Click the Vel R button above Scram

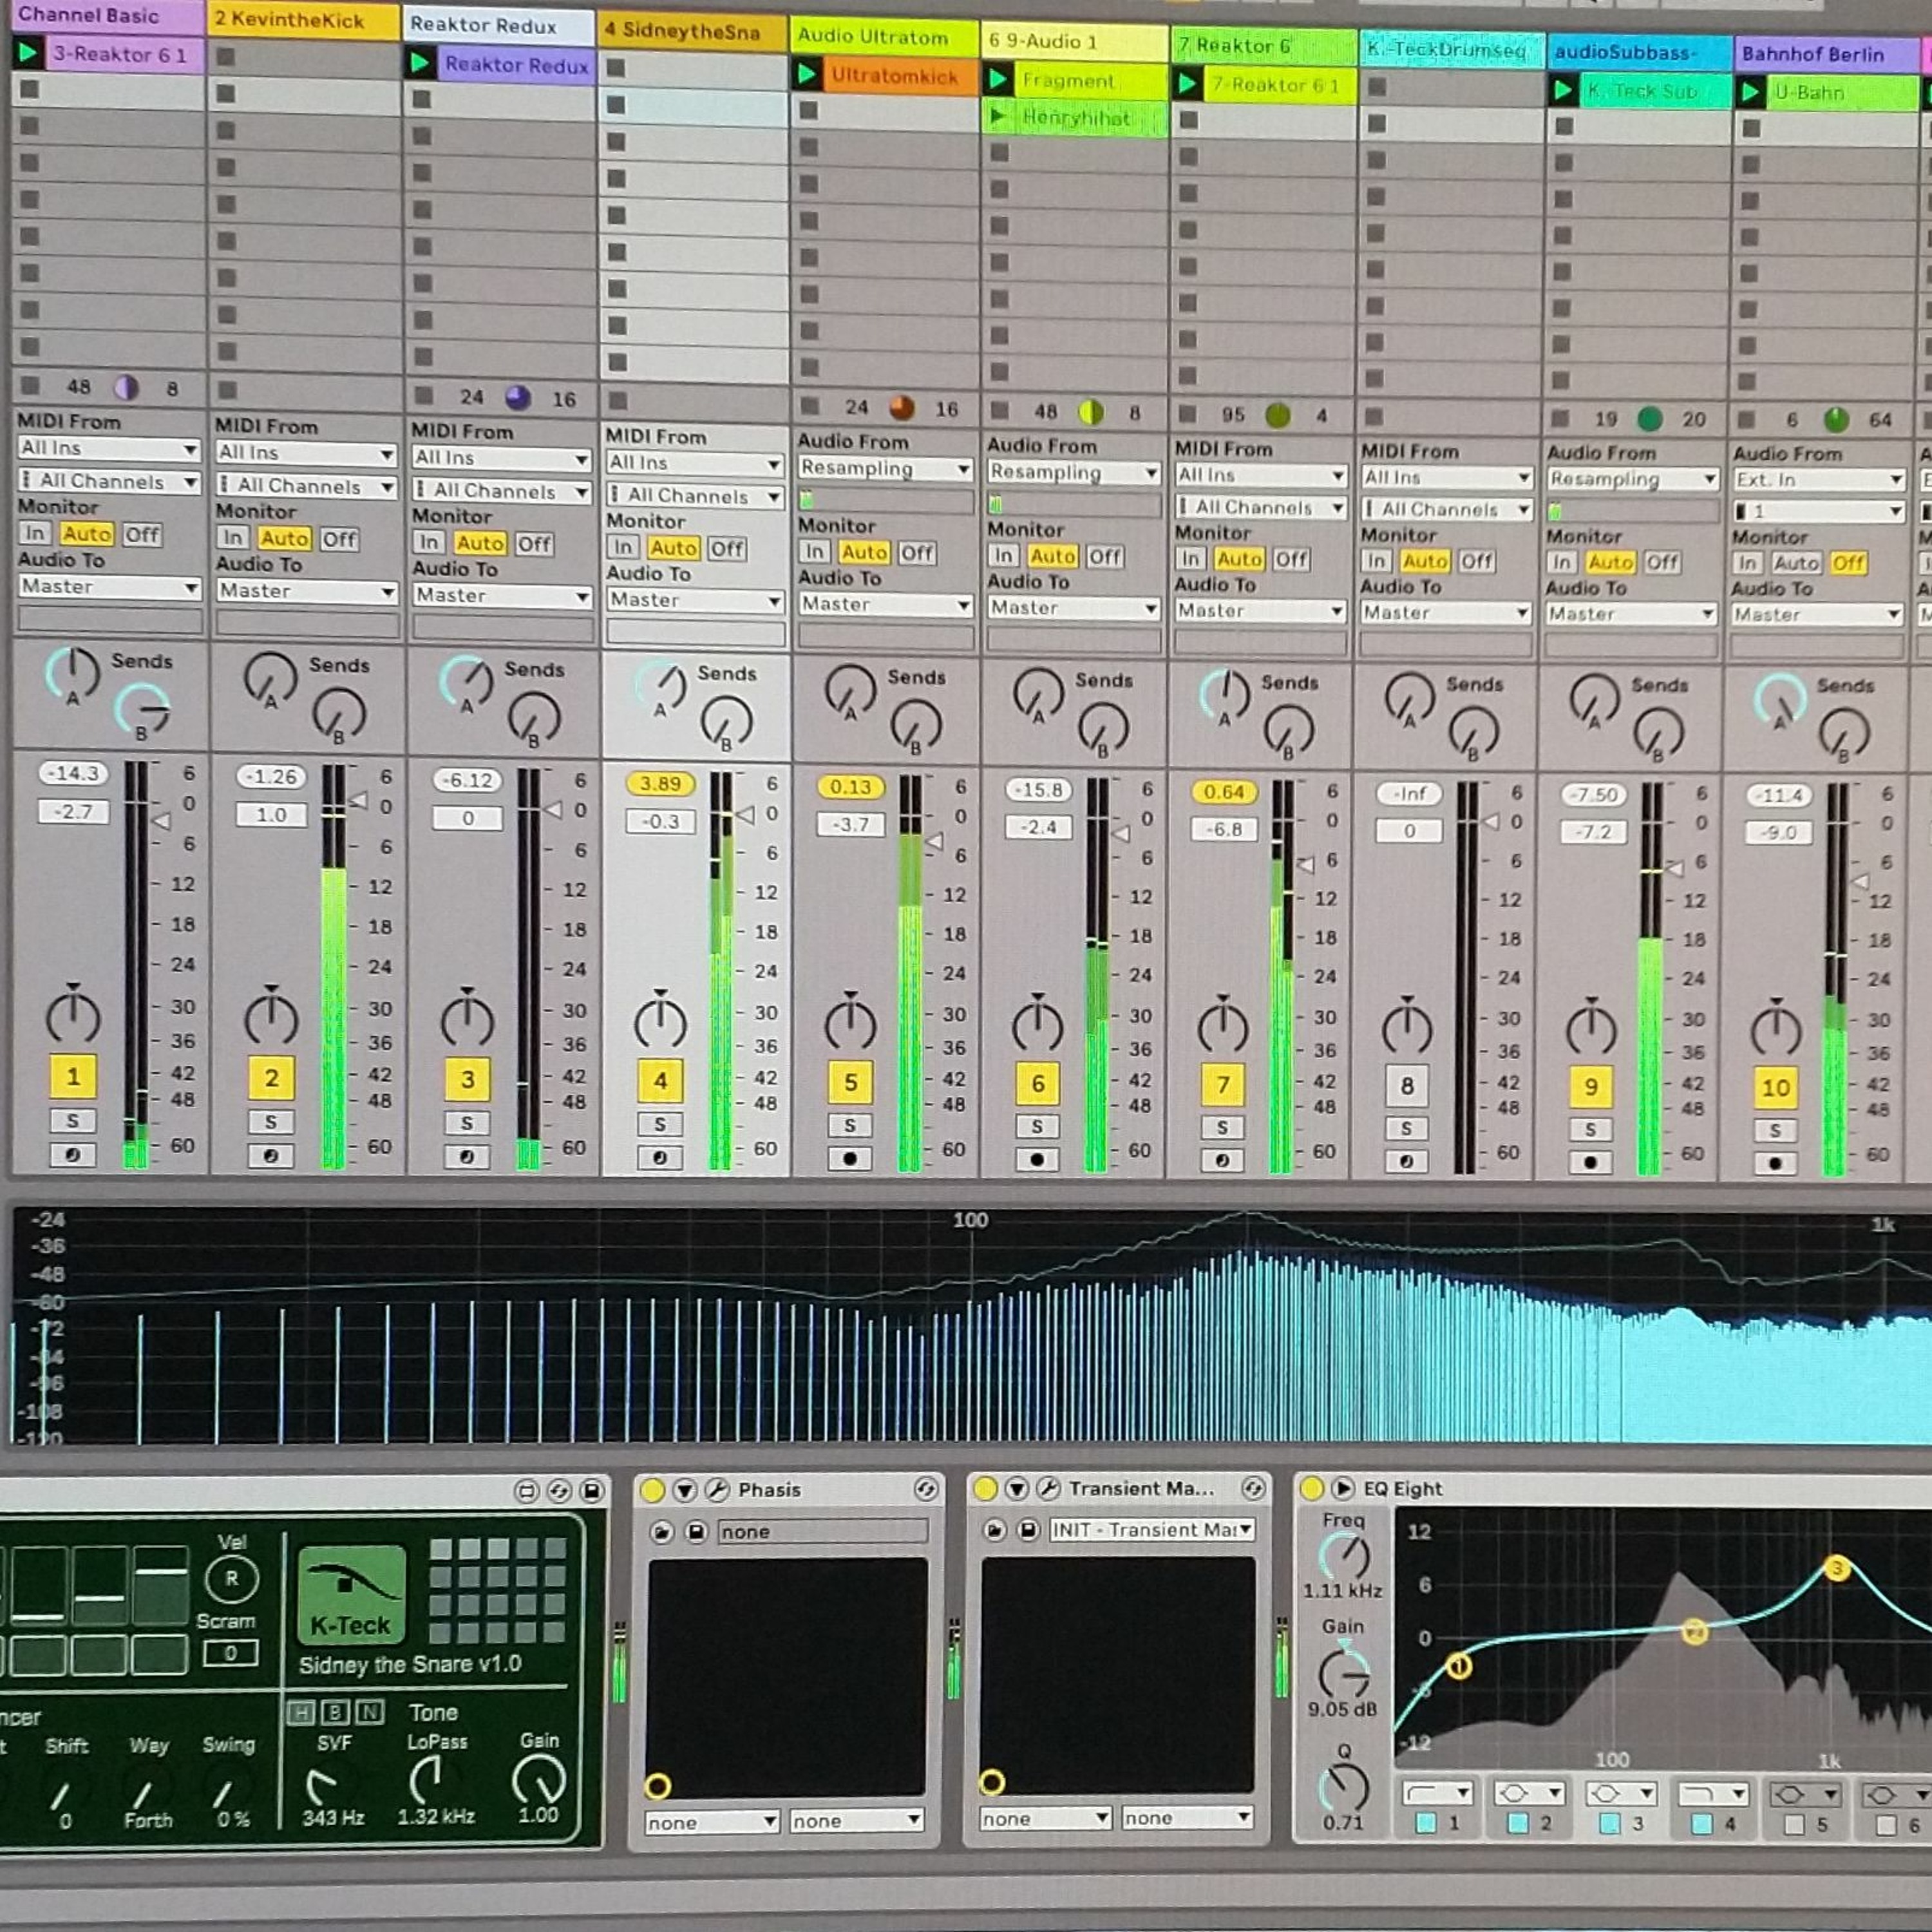tap(231, 1579)
